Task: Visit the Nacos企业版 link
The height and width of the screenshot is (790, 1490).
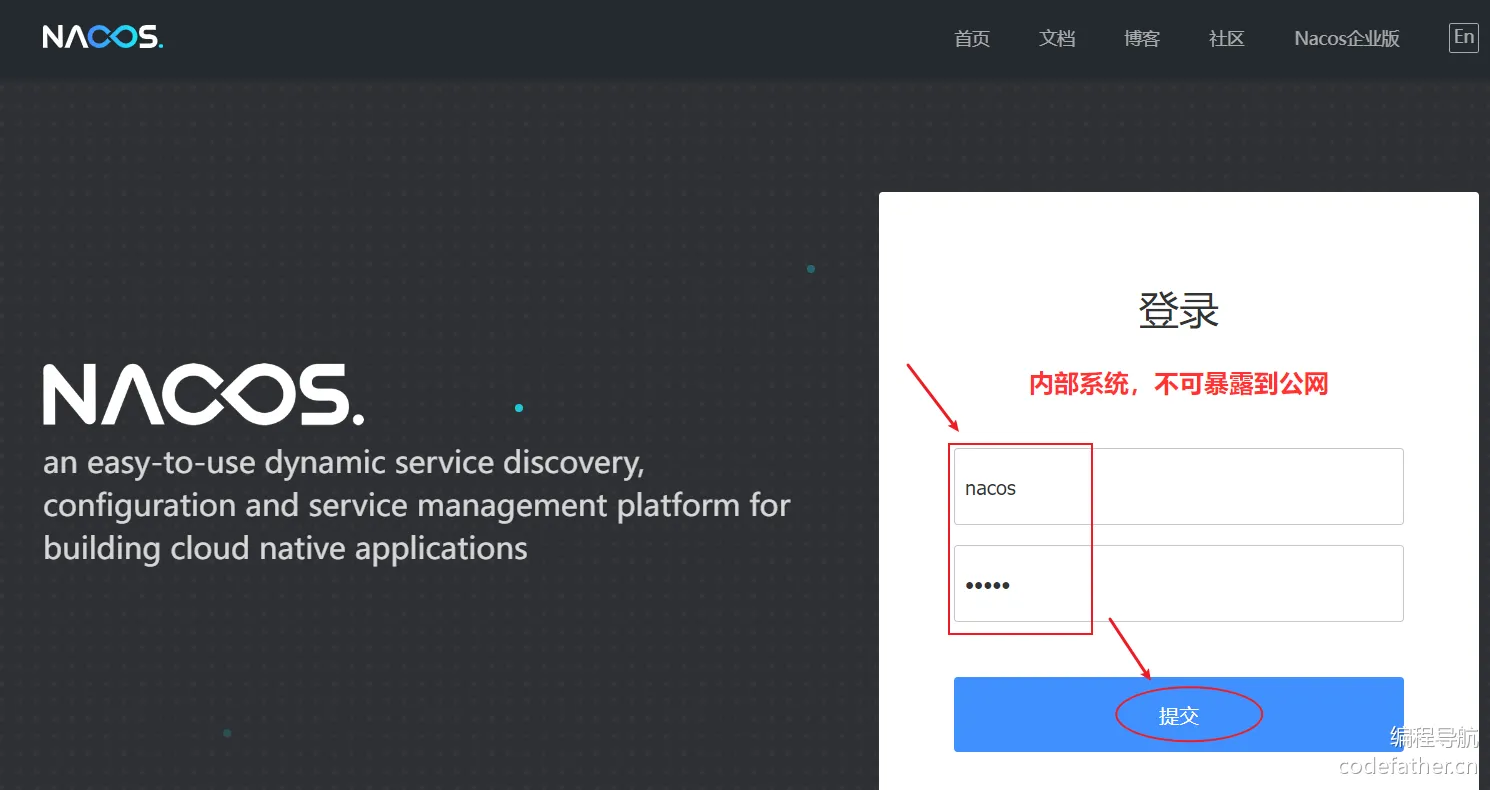Action: 1347,39
